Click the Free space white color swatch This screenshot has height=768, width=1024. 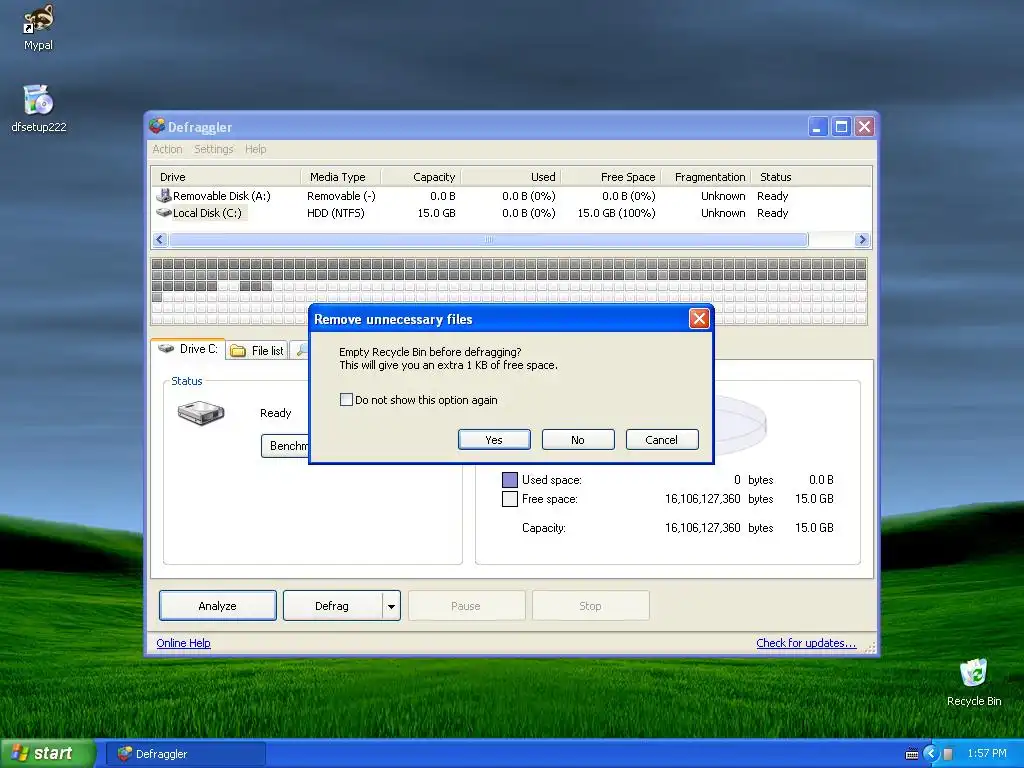[509, 500]
